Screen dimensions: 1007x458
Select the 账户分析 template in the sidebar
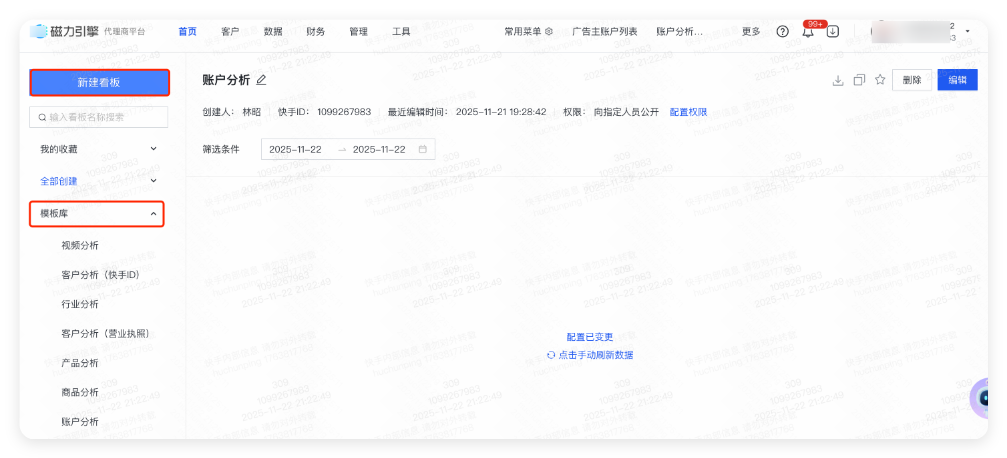click(80, 422)
